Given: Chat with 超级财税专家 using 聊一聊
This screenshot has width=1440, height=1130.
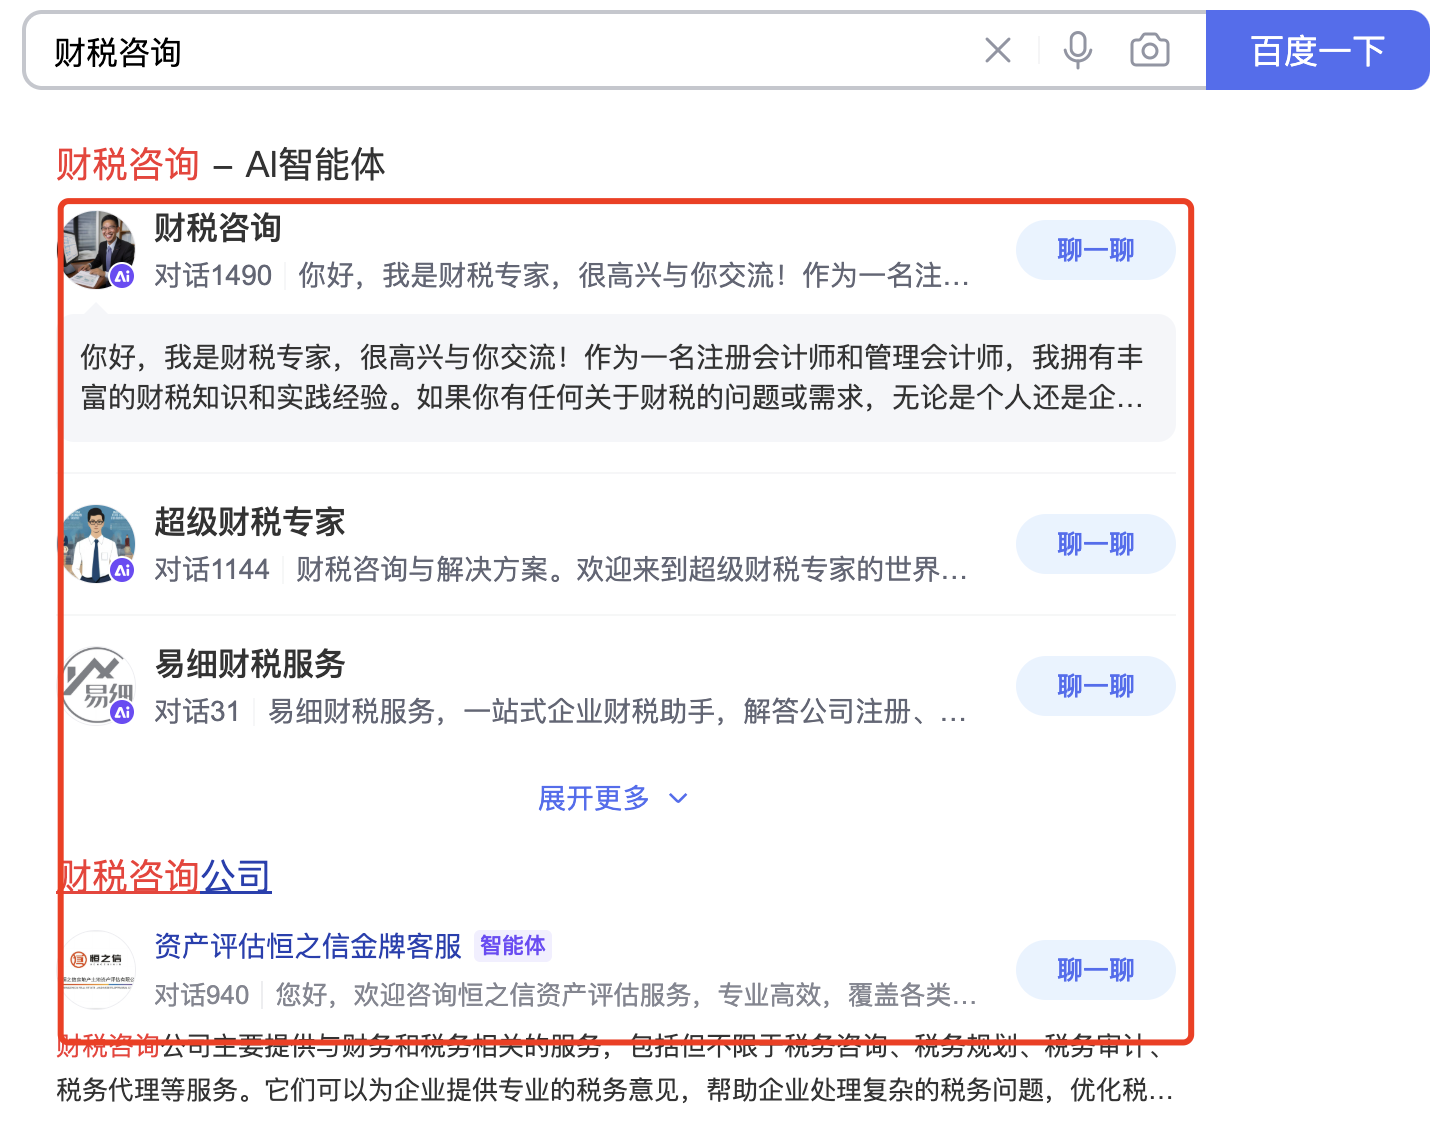Looking at the screenshot, I should pos(1095,544).
